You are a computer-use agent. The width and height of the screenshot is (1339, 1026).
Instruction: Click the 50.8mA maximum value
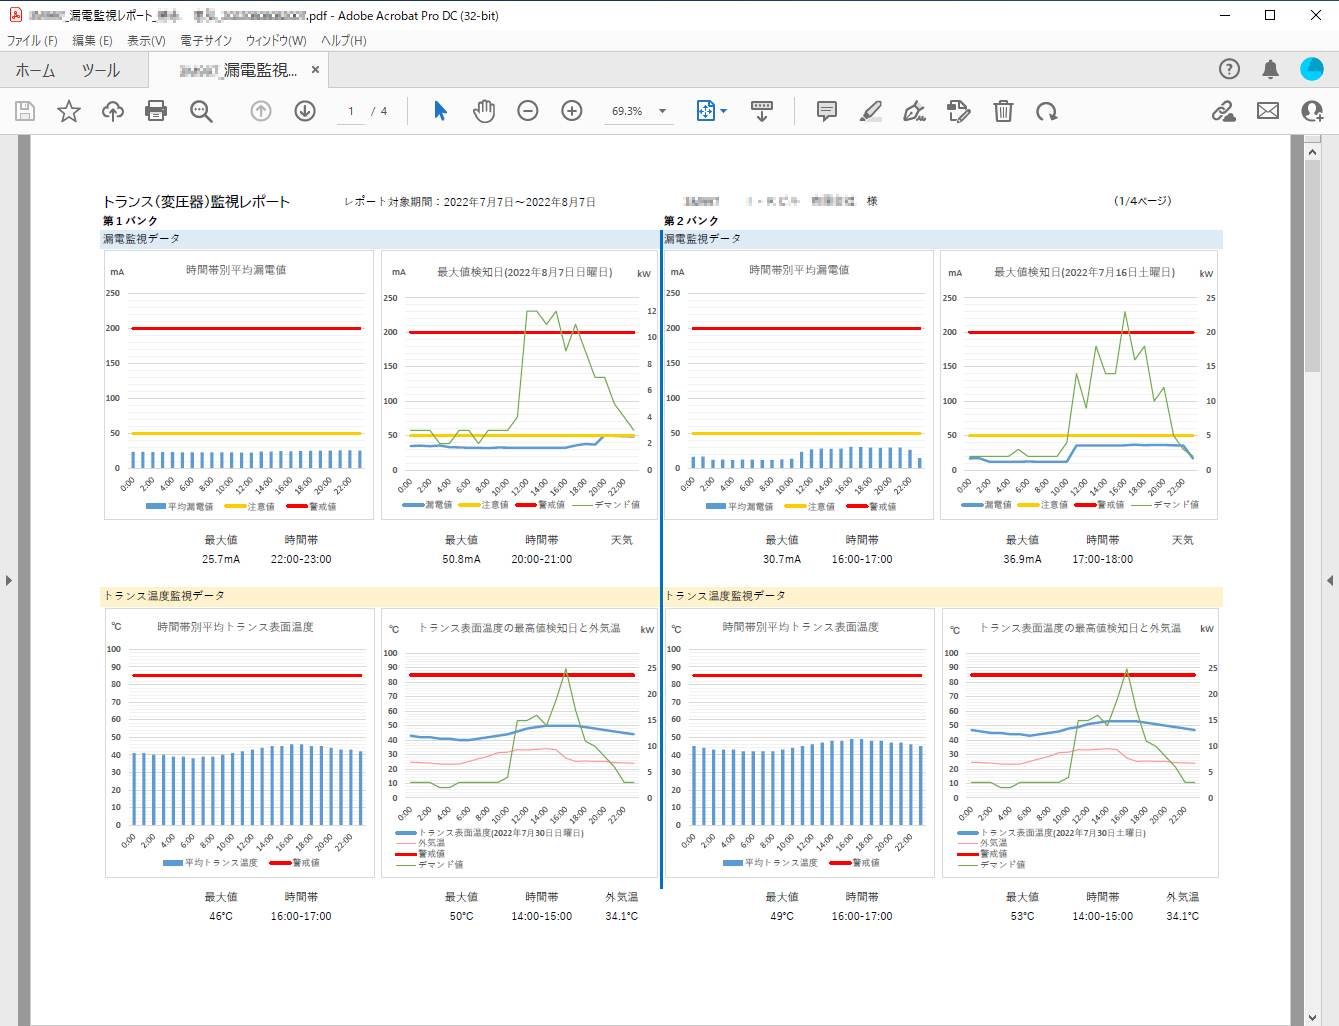[461, 559]
